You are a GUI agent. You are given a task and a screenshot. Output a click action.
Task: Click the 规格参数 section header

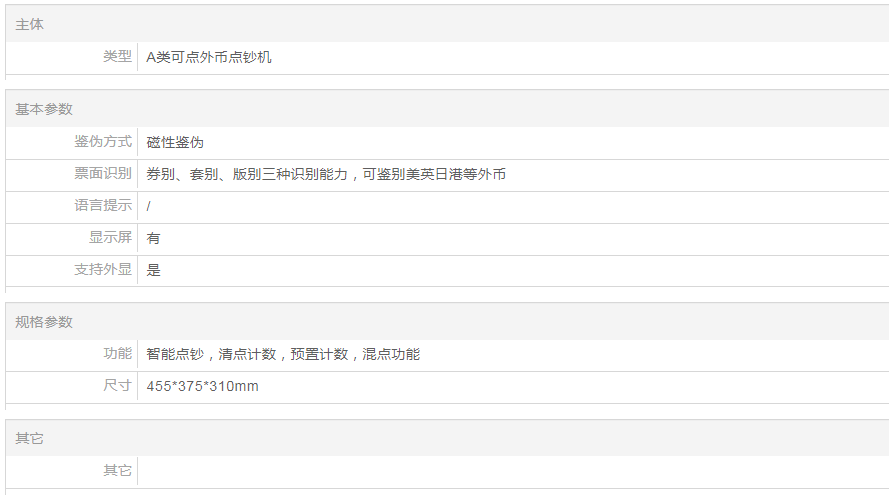[44, 322]
